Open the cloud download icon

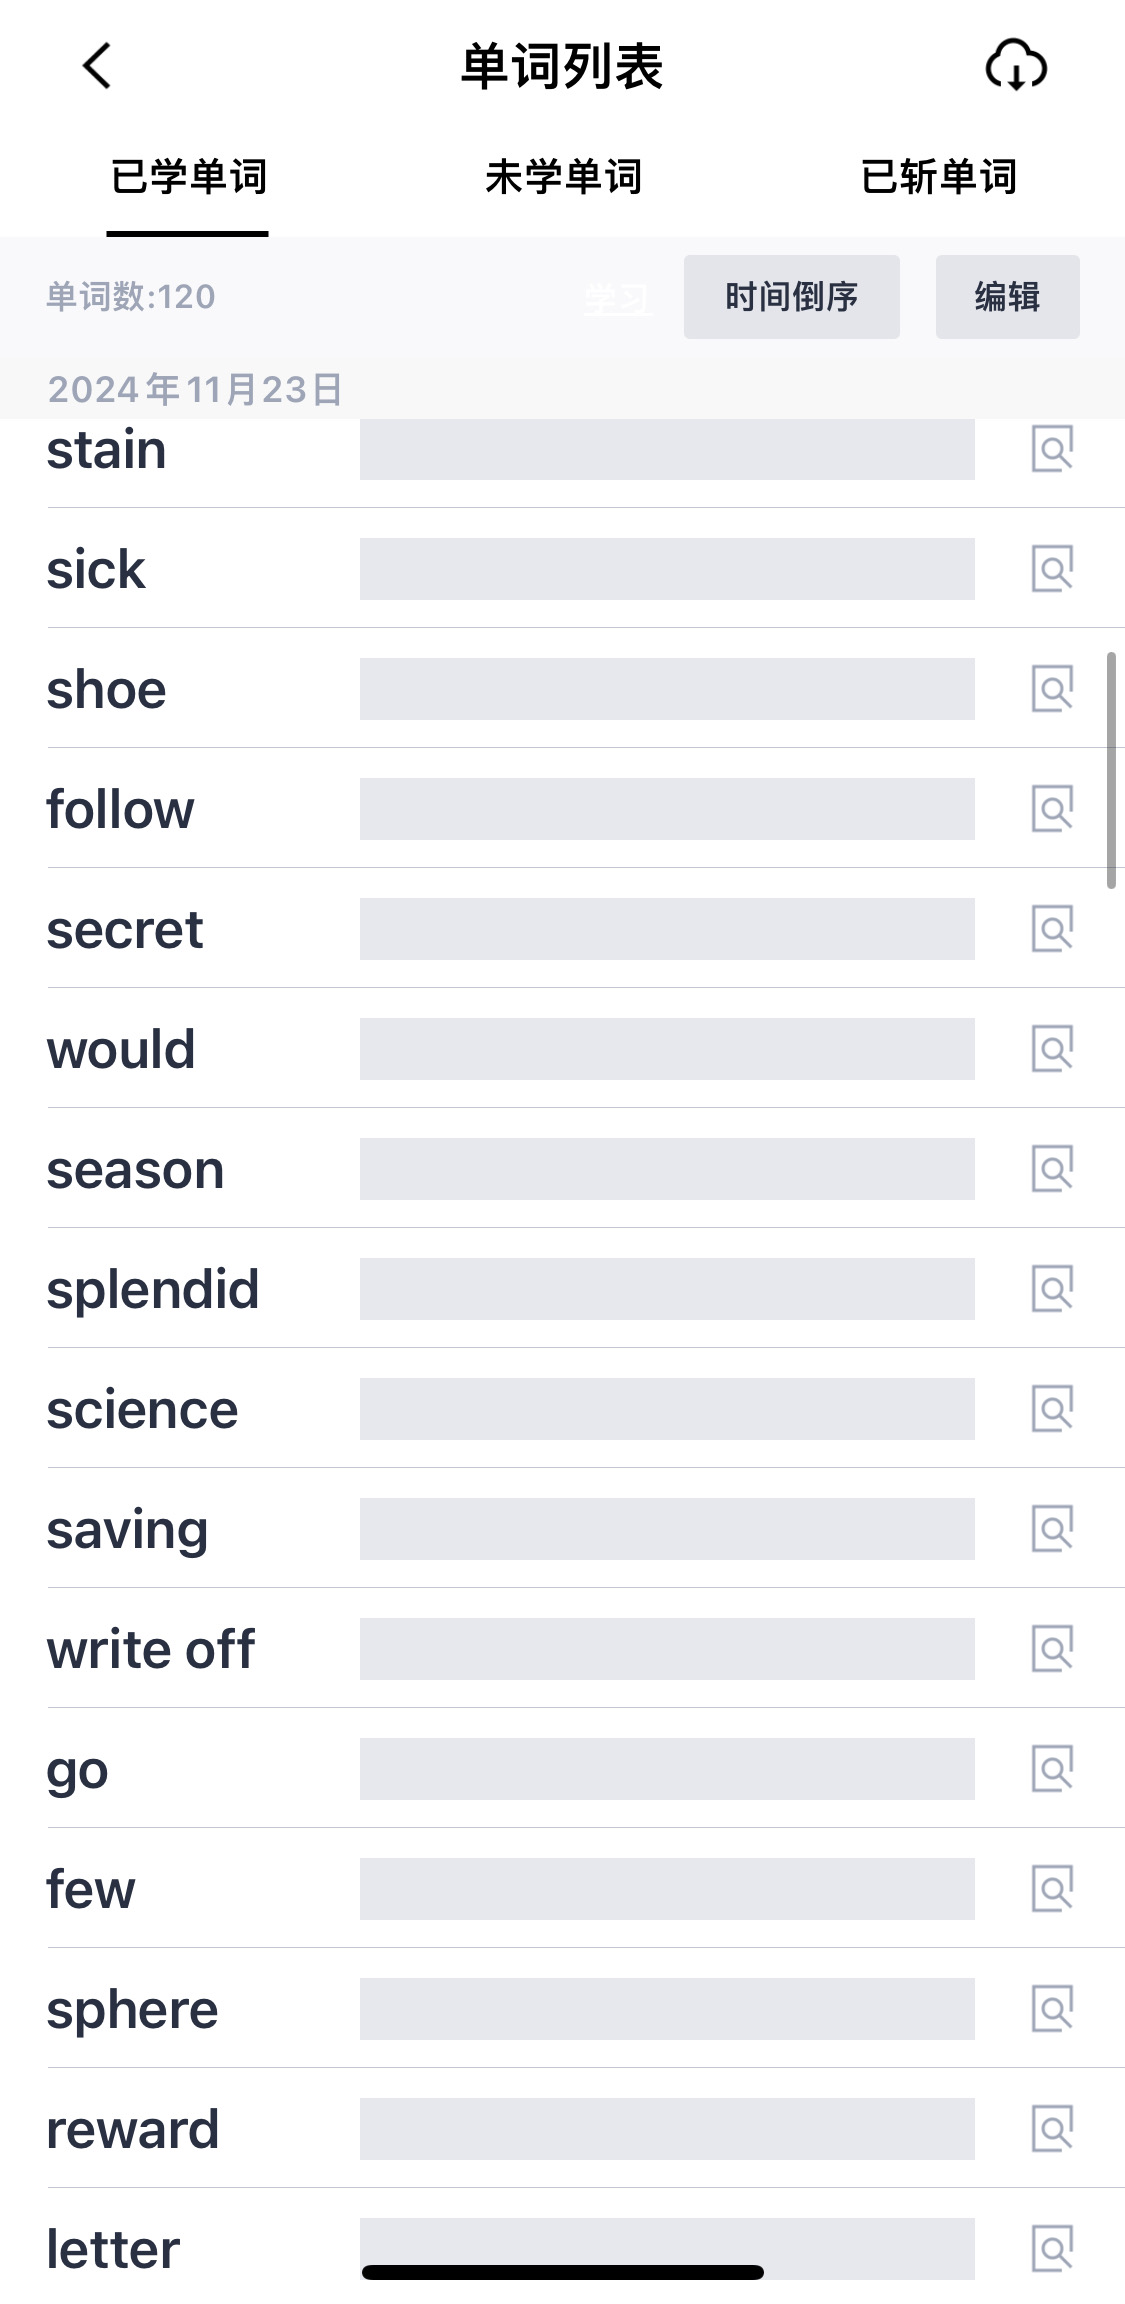point(1016,66)
